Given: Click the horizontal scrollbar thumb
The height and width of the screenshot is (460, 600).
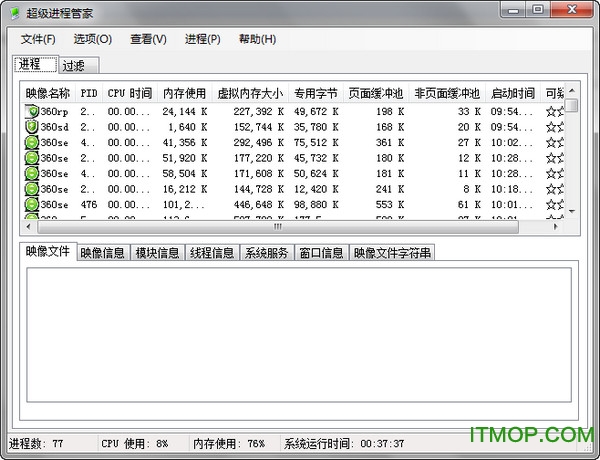Looking at the screenshot, I should (x=278, y=227).
